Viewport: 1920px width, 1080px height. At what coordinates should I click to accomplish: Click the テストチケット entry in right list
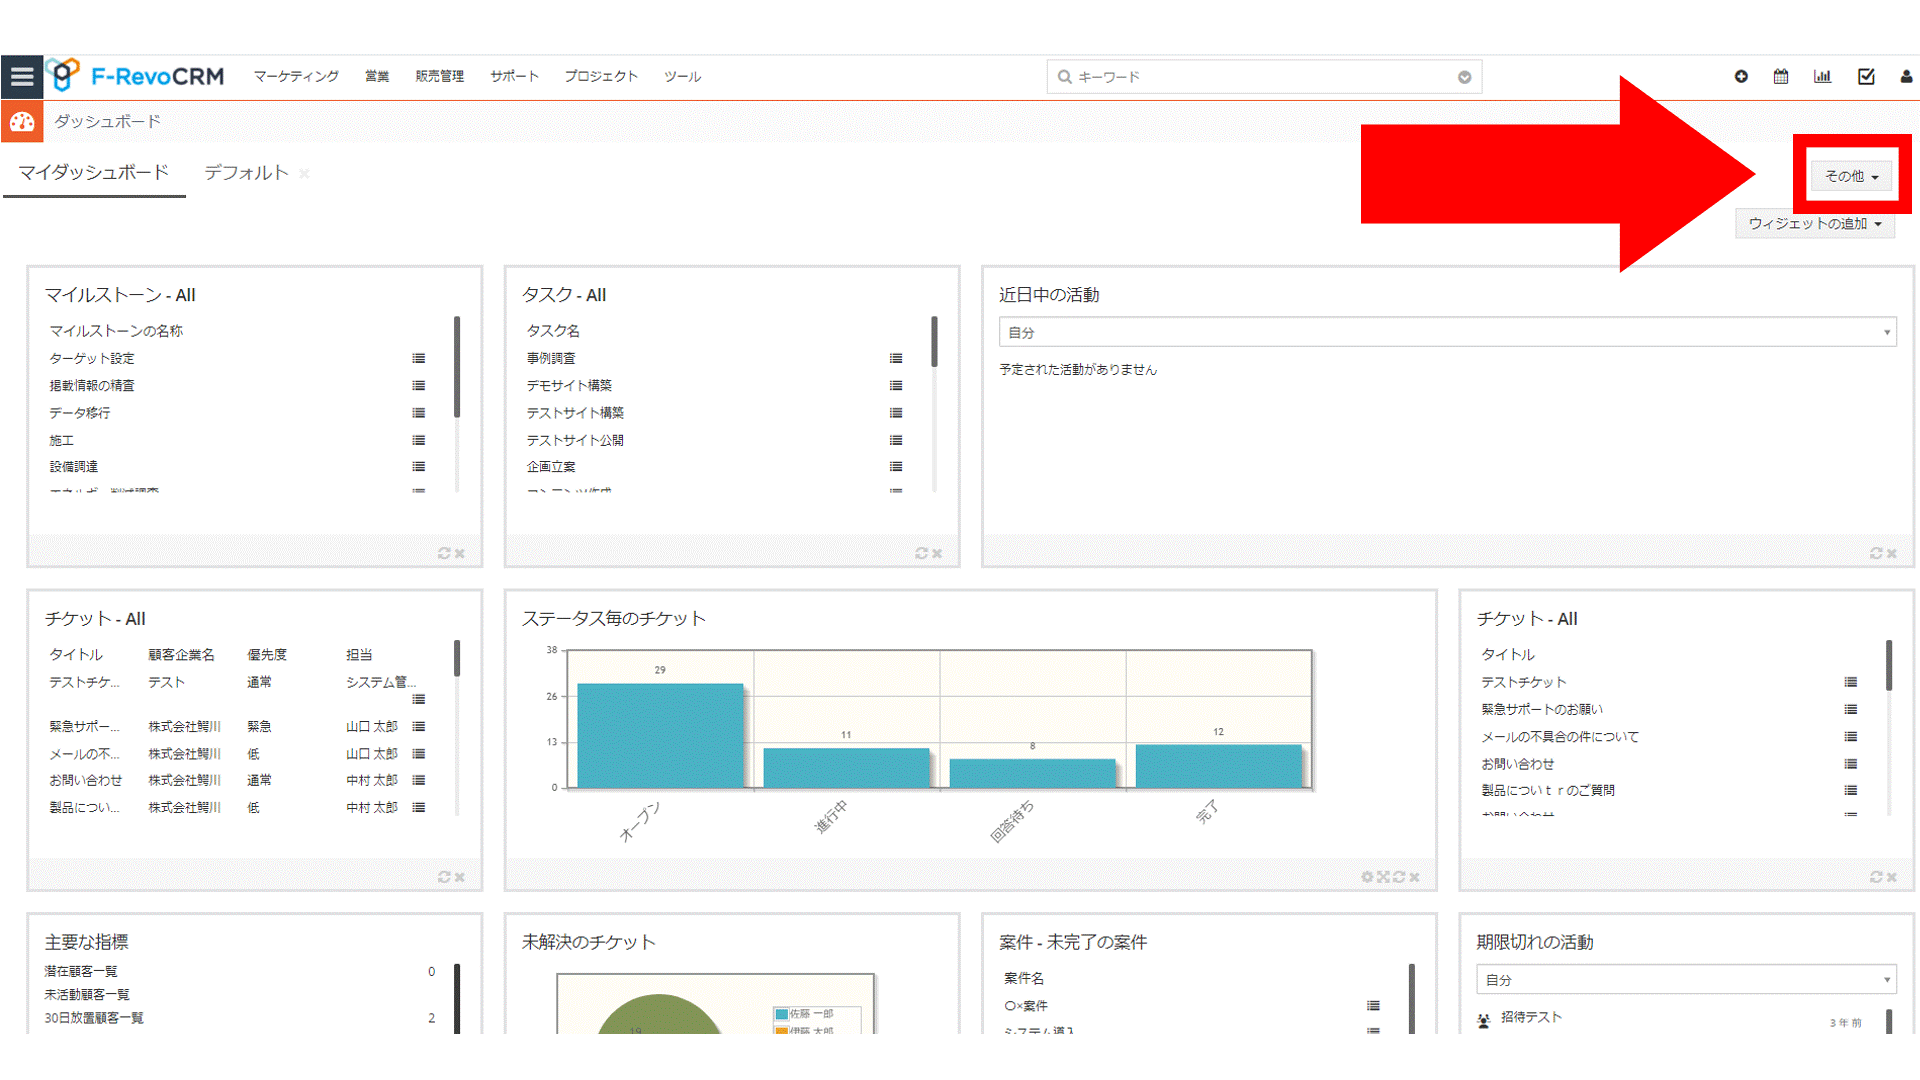point(1524,682)
